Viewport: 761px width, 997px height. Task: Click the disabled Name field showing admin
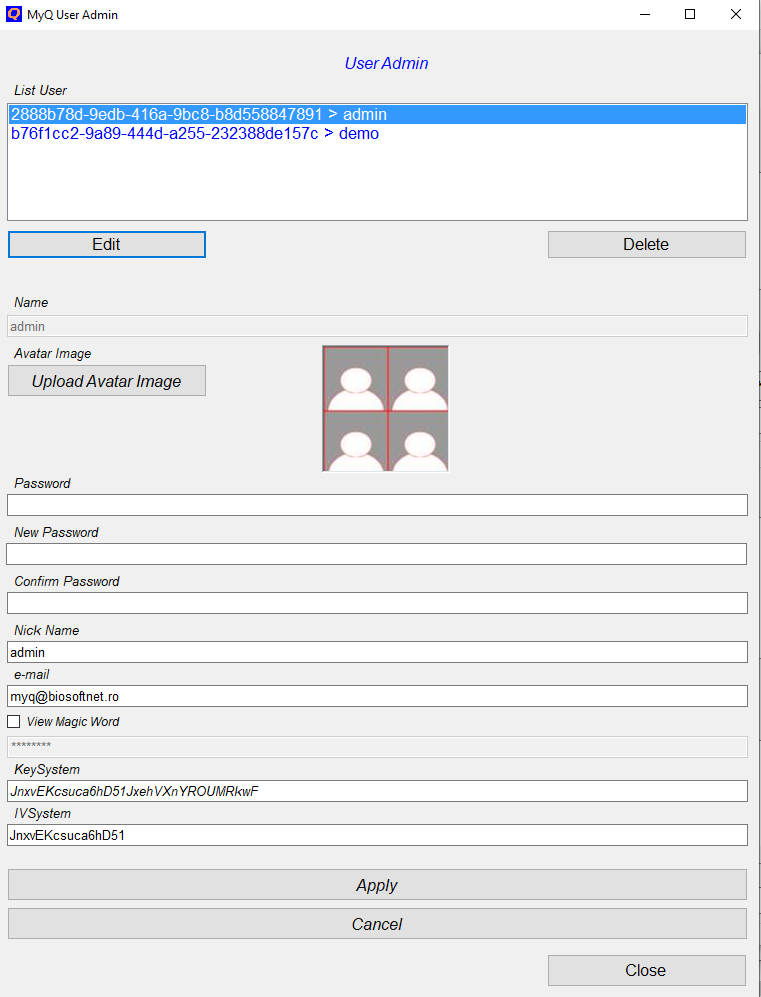378,326
